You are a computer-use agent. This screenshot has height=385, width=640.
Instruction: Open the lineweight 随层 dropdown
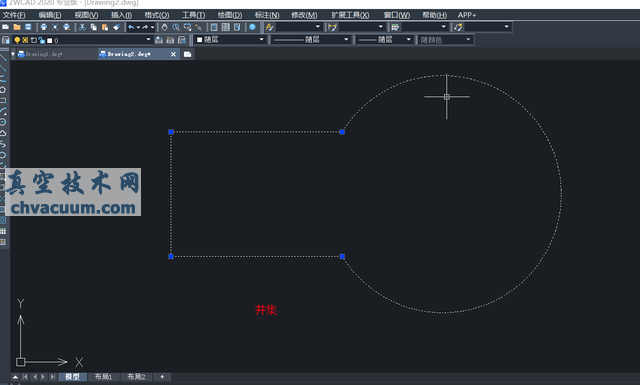pos(409,40)
